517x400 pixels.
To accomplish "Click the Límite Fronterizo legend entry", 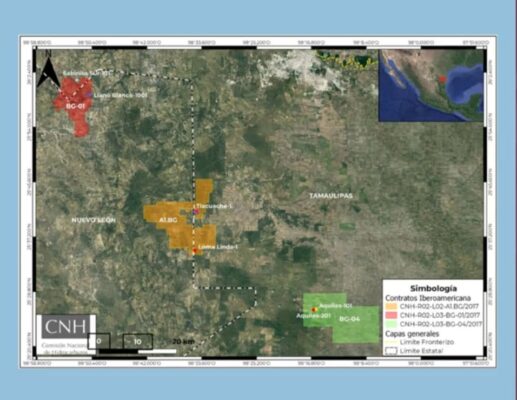I will [x=420, y=342].
